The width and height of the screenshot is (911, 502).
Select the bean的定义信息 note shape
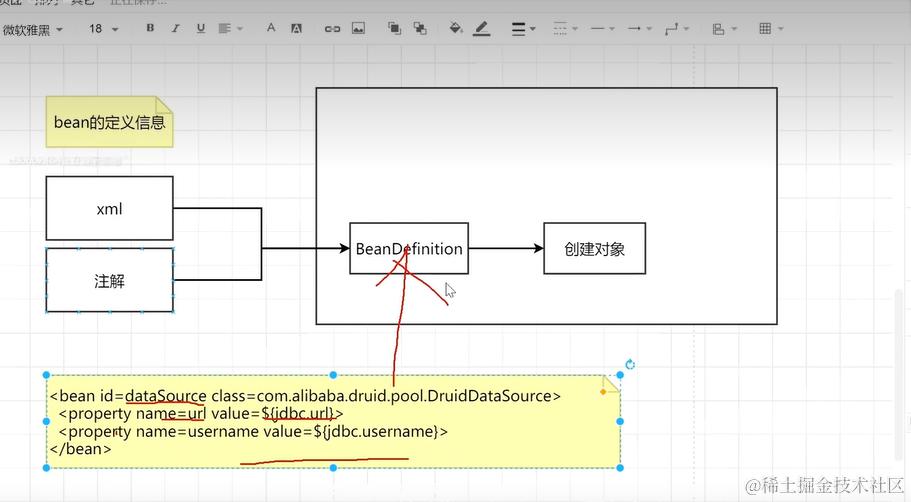tap(109, 121)
